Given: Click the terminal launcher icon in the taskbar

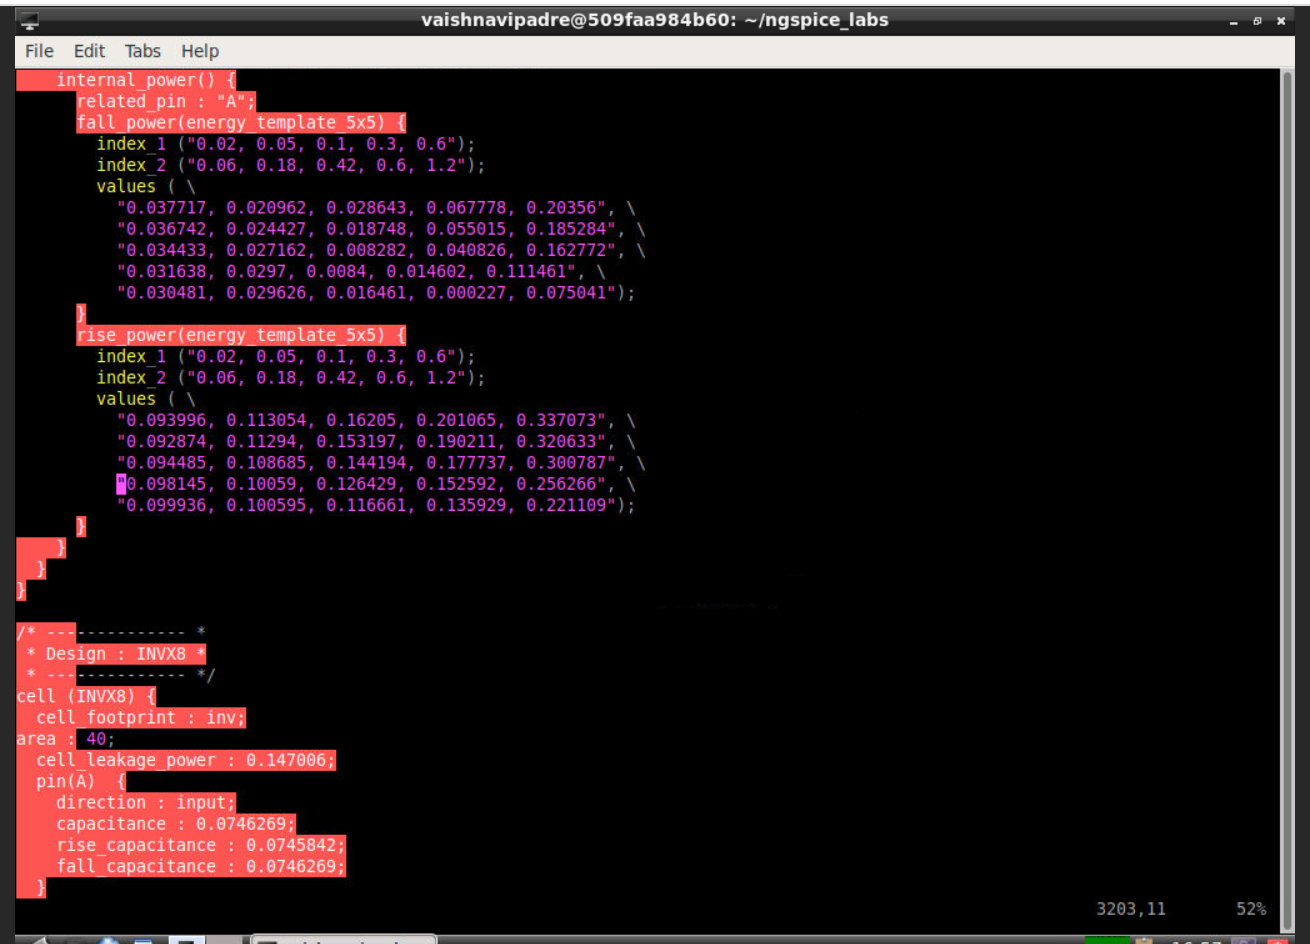Looking at the screenshot, I should click(x=185, y=938).
